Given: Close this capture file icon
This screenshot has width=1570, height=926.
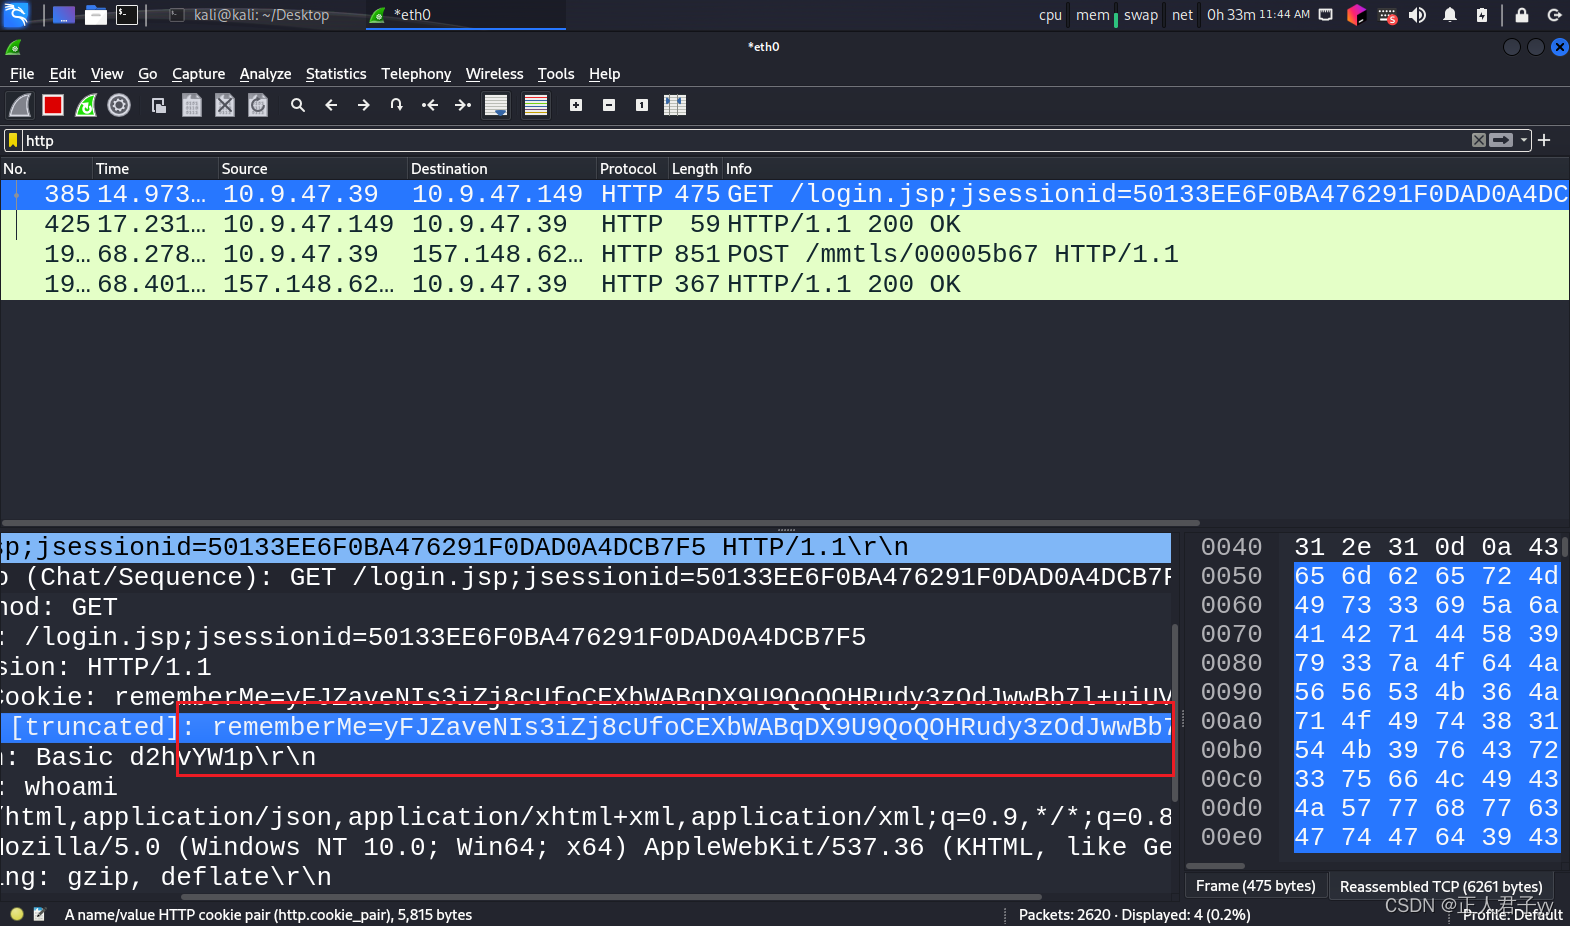Looking at the screenshot, I should tap(225, 105).
